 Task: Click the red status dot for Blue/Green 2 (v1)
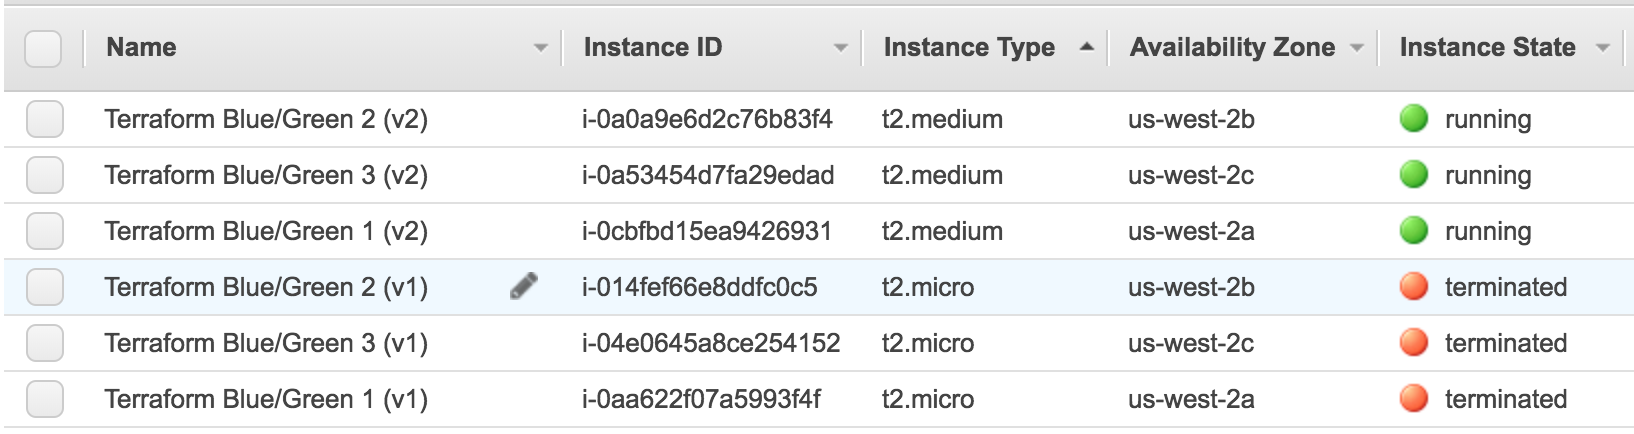pos(1413,287)
